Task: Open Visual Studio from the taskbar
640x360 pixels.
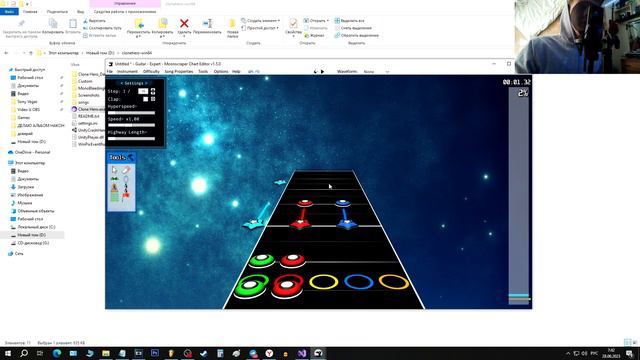Action: (x=302, y=353)
